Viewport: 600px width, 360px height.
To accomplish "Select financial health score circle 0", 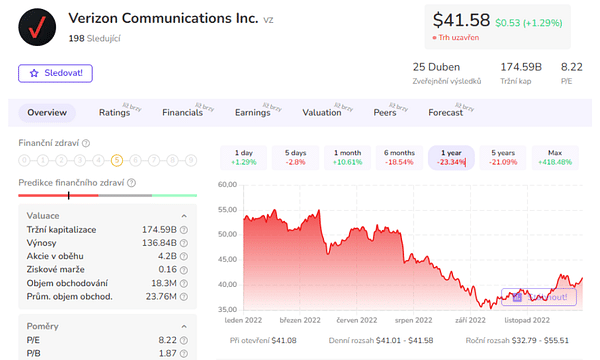I will (24, 160).
